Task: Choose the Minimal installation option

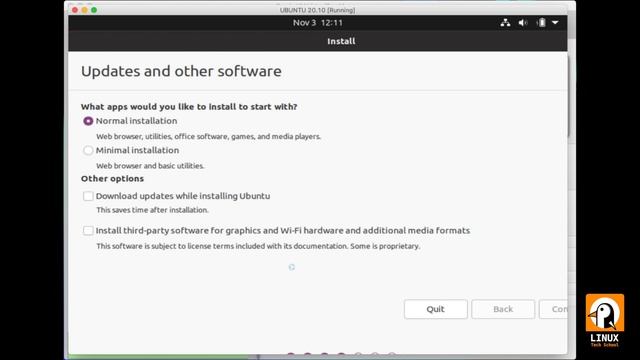Action: [88, 150]
